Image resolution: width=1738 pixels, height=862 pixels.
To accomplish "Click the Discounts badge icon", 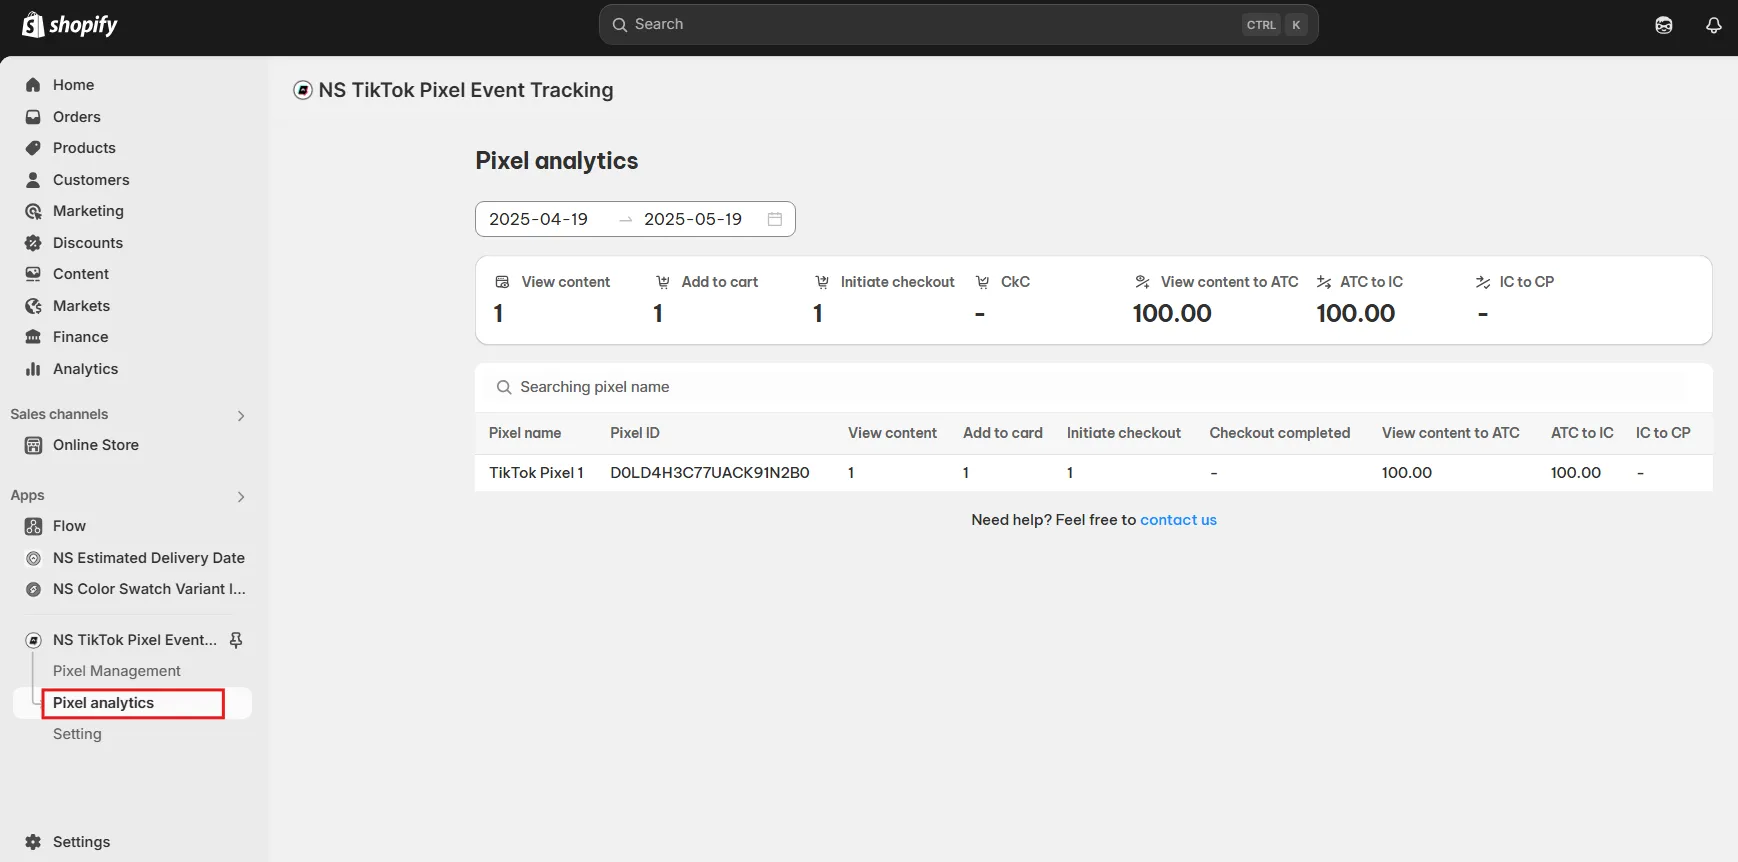I will [33, 243].
